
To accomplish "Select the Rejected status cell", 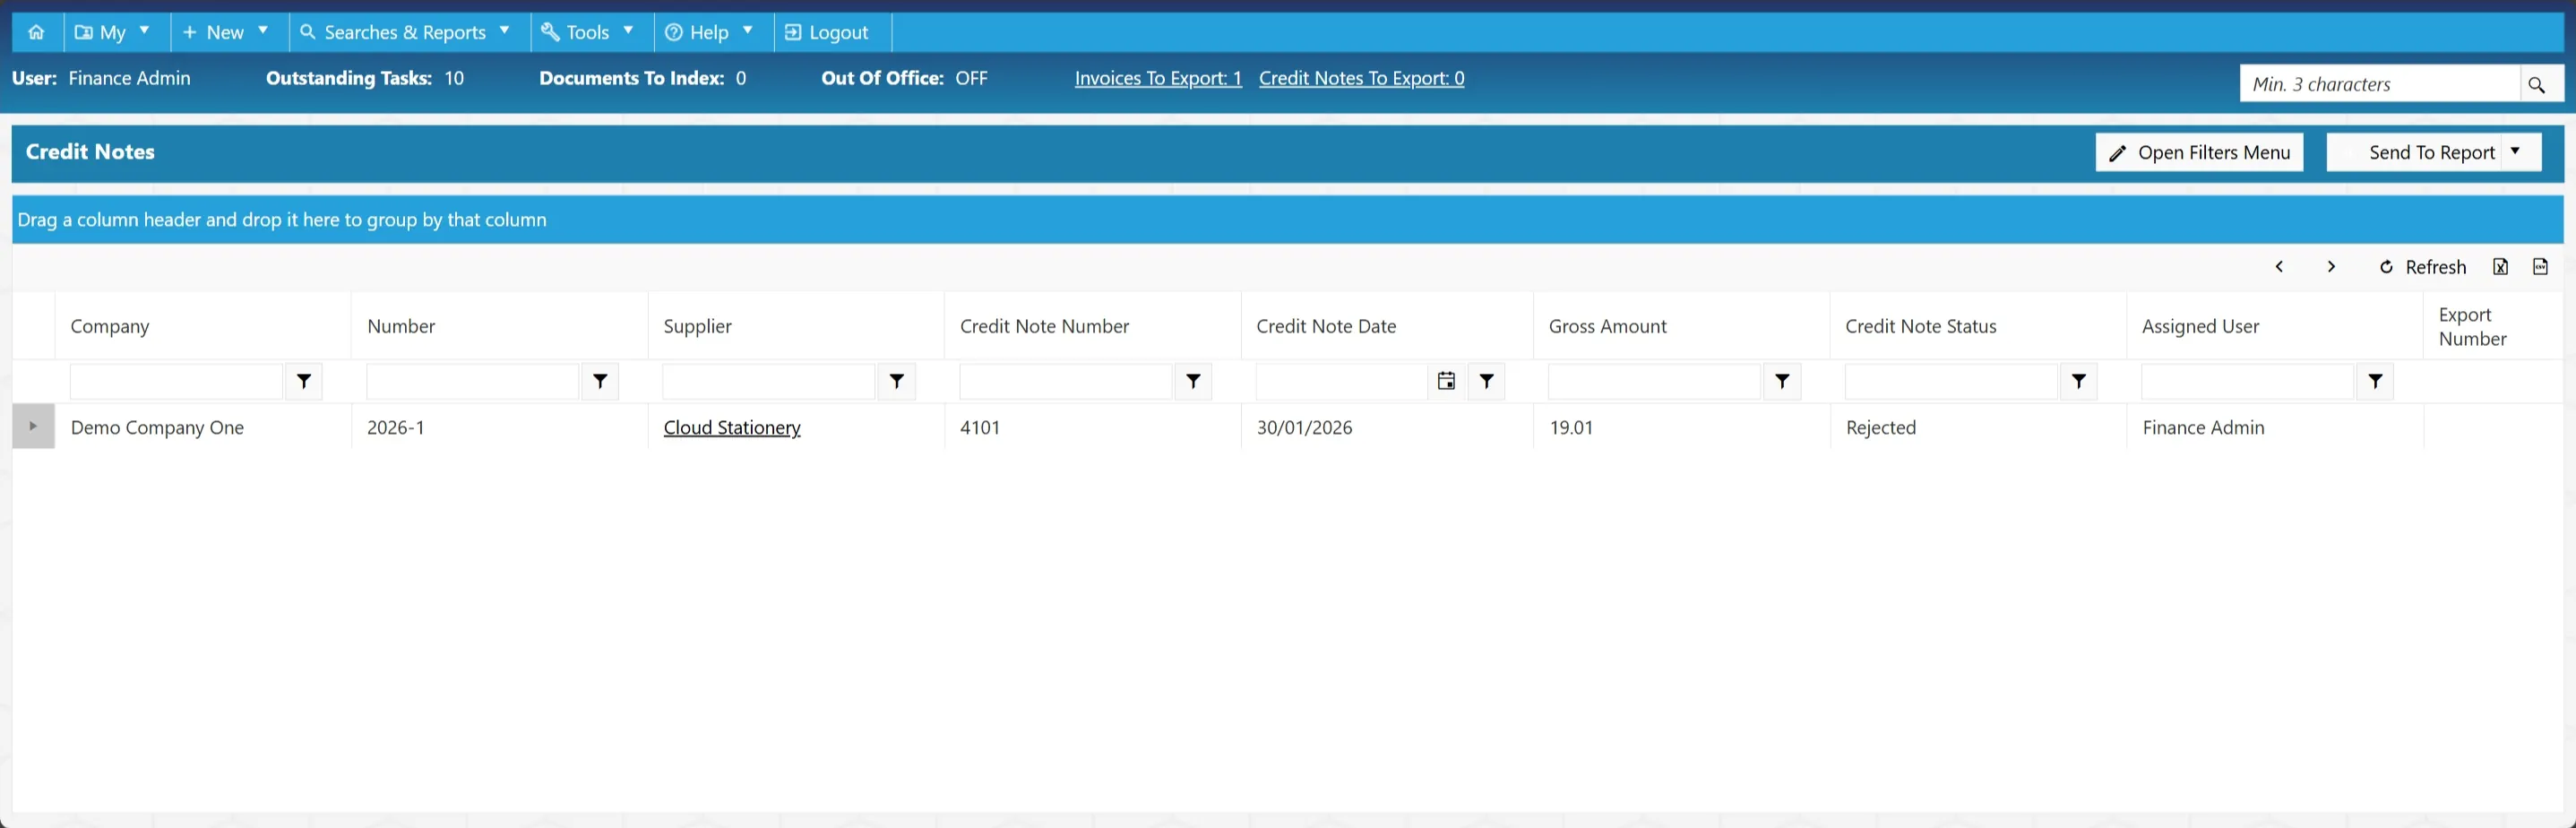I will [x=1978, y=427].
